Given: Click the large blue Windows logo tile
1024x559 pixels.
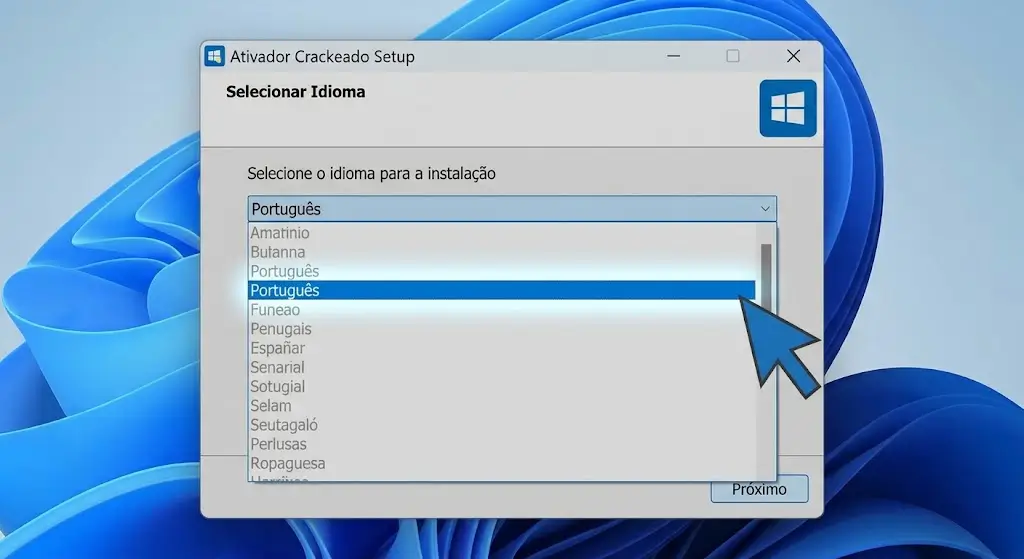Looking at the screenshot, I should click(x=788, y=108).
